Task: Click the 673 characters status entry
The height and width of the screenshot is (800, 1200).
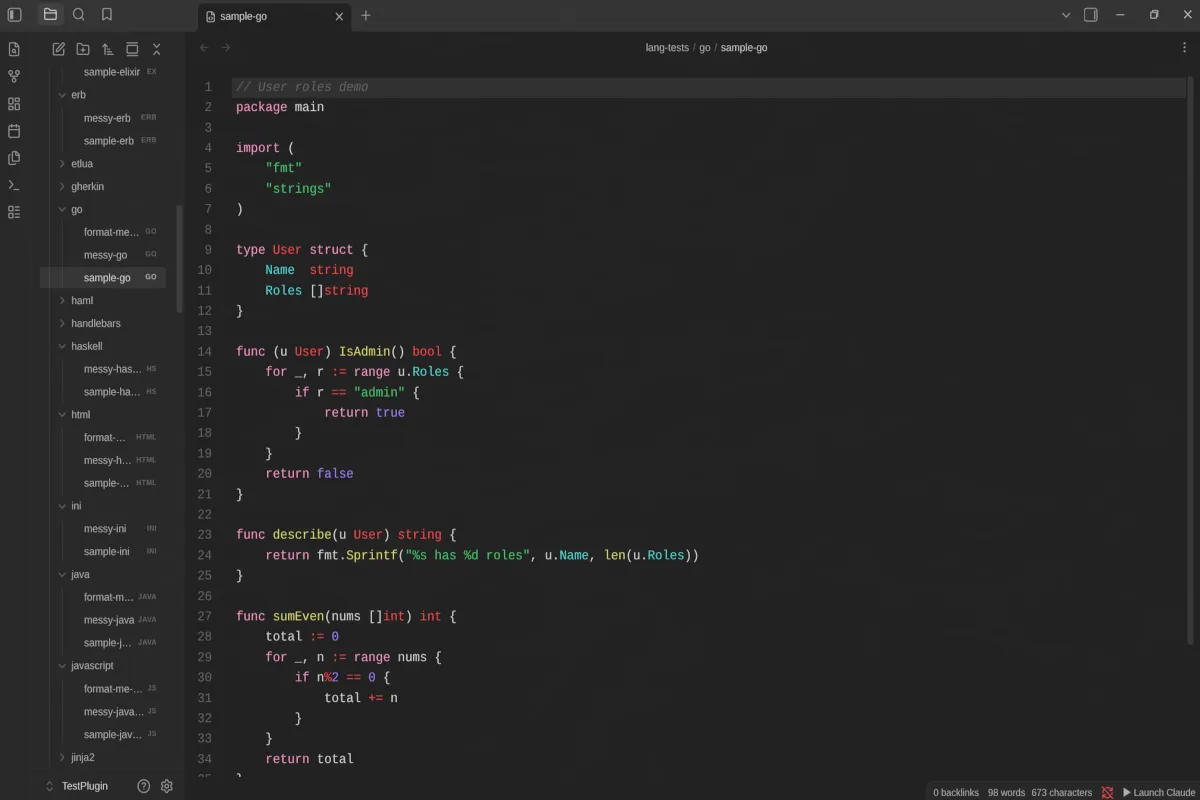Action: click(x=1062, y=792)
